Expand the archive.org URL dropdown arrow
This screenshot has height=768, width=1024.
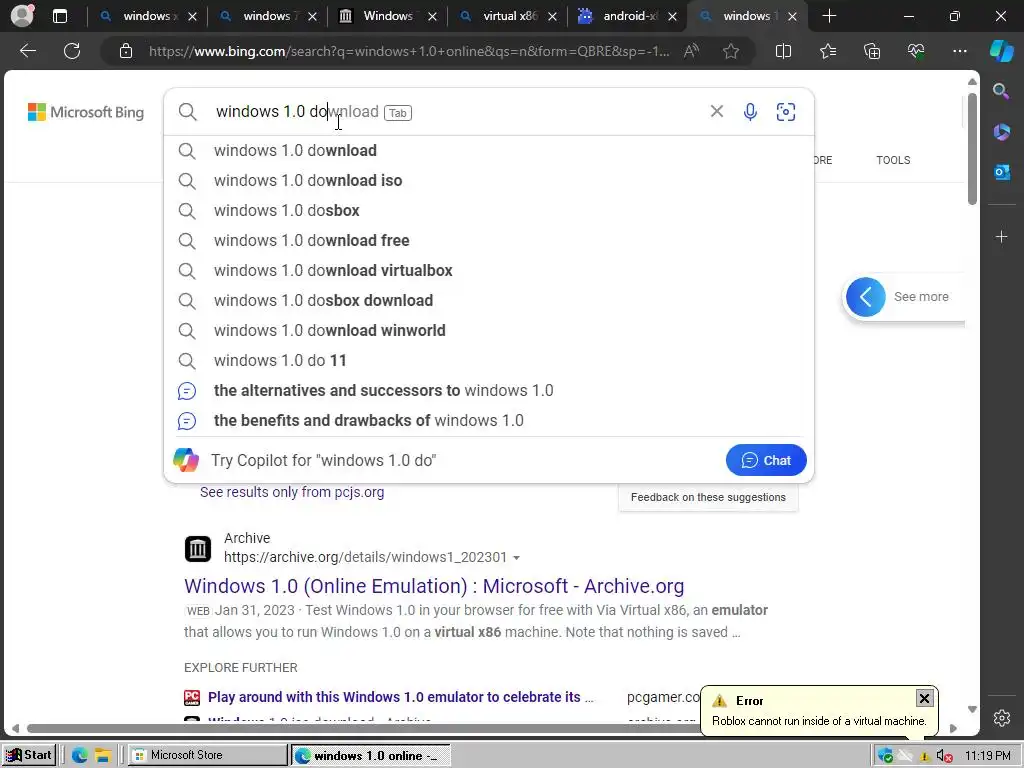[x=517, y=558]
